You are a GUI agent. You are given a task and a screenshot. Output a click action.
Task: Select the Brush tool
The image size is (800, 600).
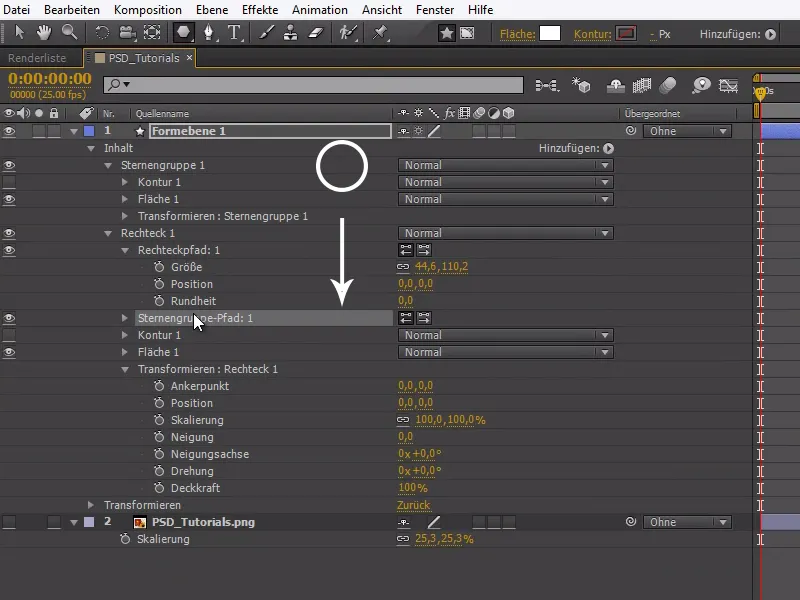click(269, 33)
